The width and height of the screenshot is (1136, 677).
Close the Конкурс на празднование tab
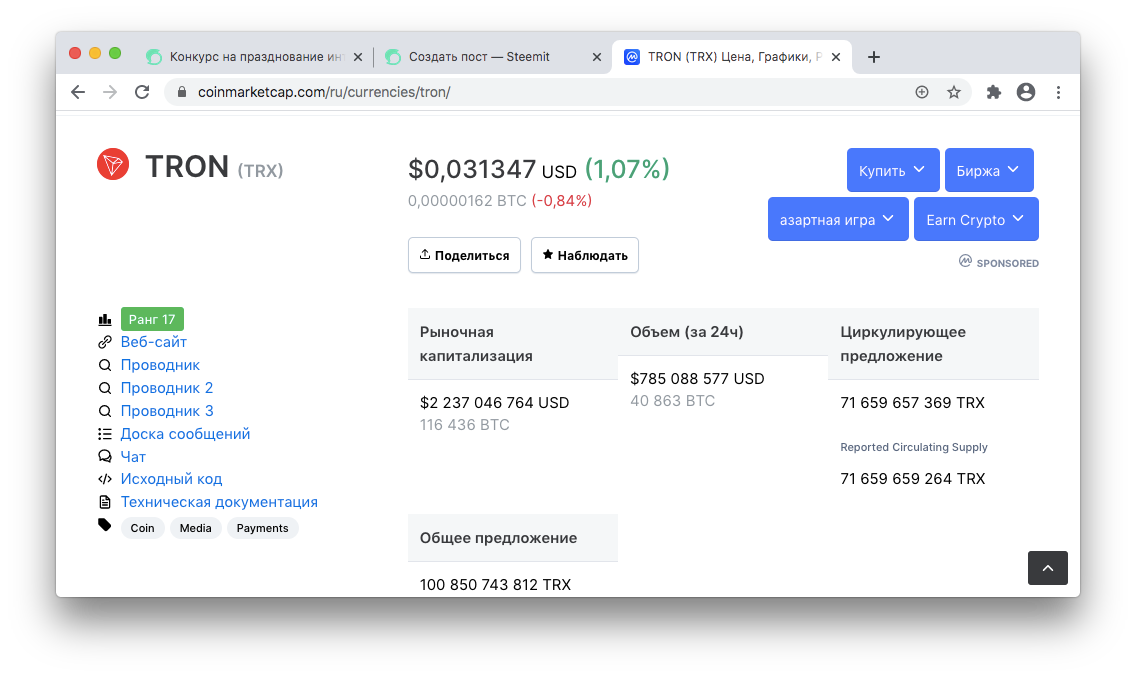(358, 57)
